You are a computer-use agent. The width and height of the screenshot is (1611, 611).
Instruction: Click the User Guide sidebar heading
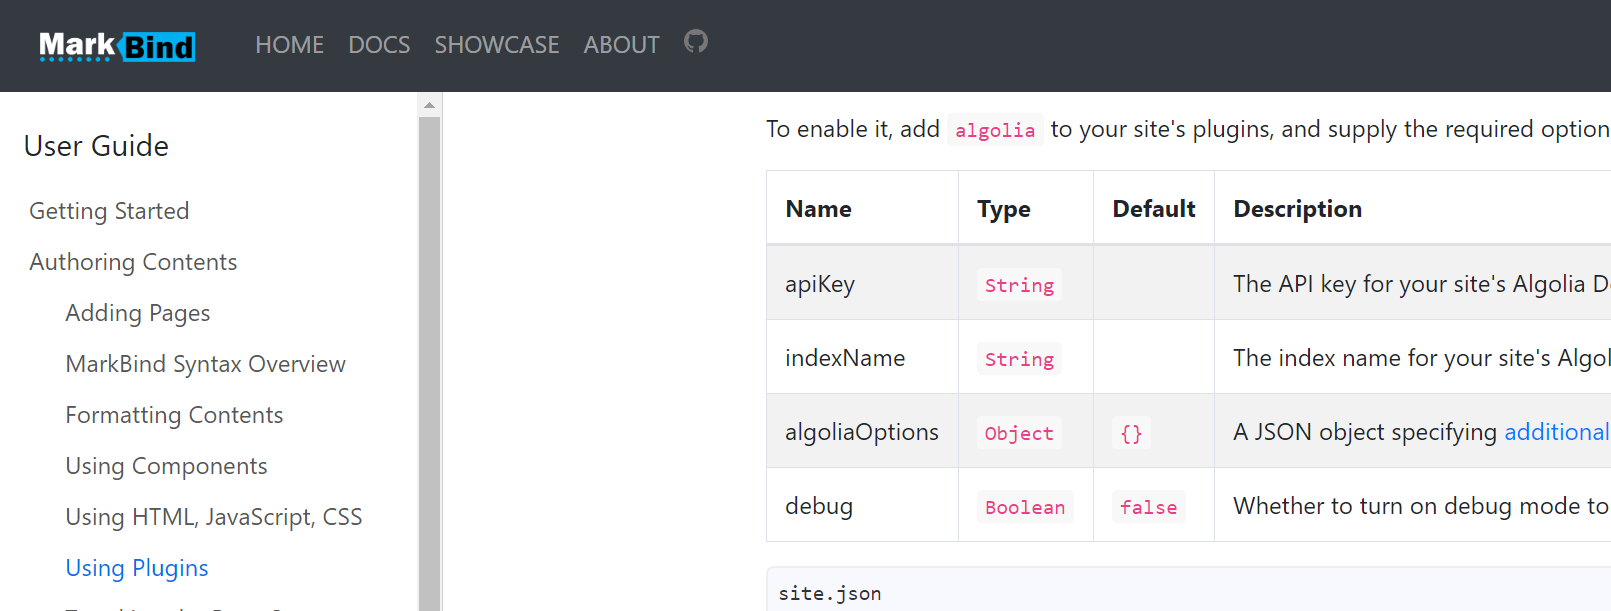click(x=96, y=146)
